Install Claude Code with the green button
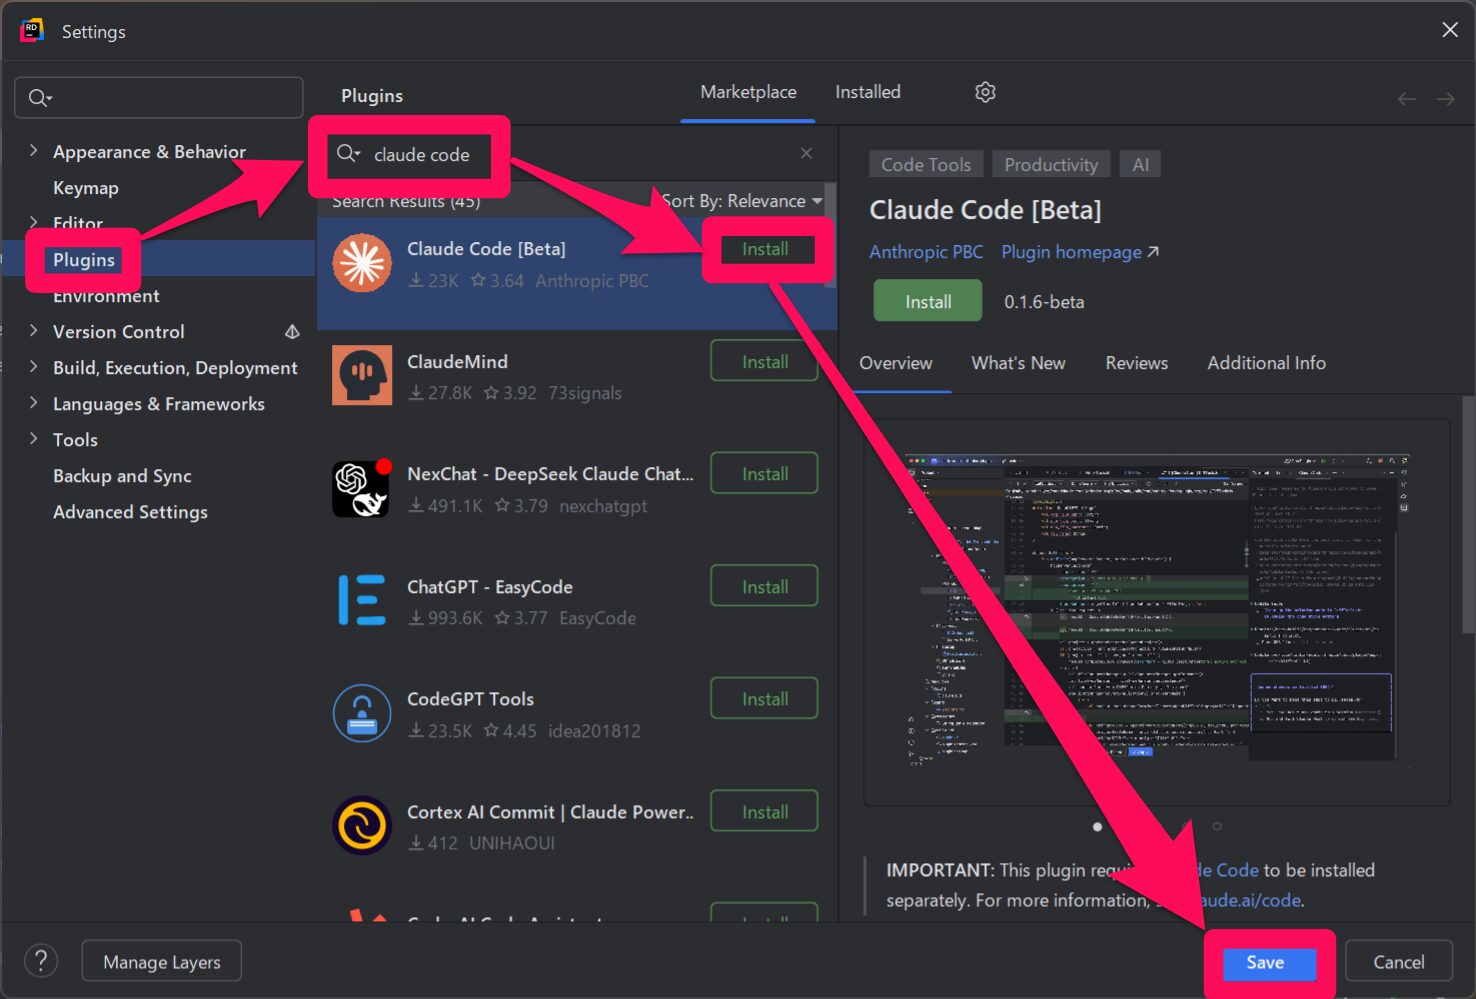Screen dimensions: 1476x999 [x=926, y=300]
